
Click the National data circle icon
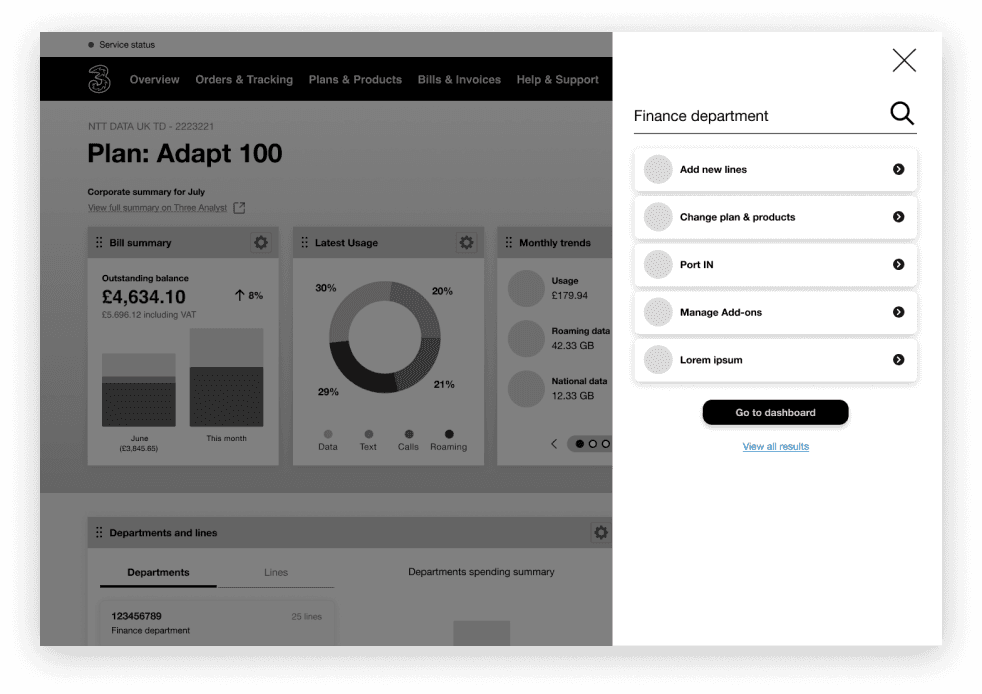coord(526,388)
